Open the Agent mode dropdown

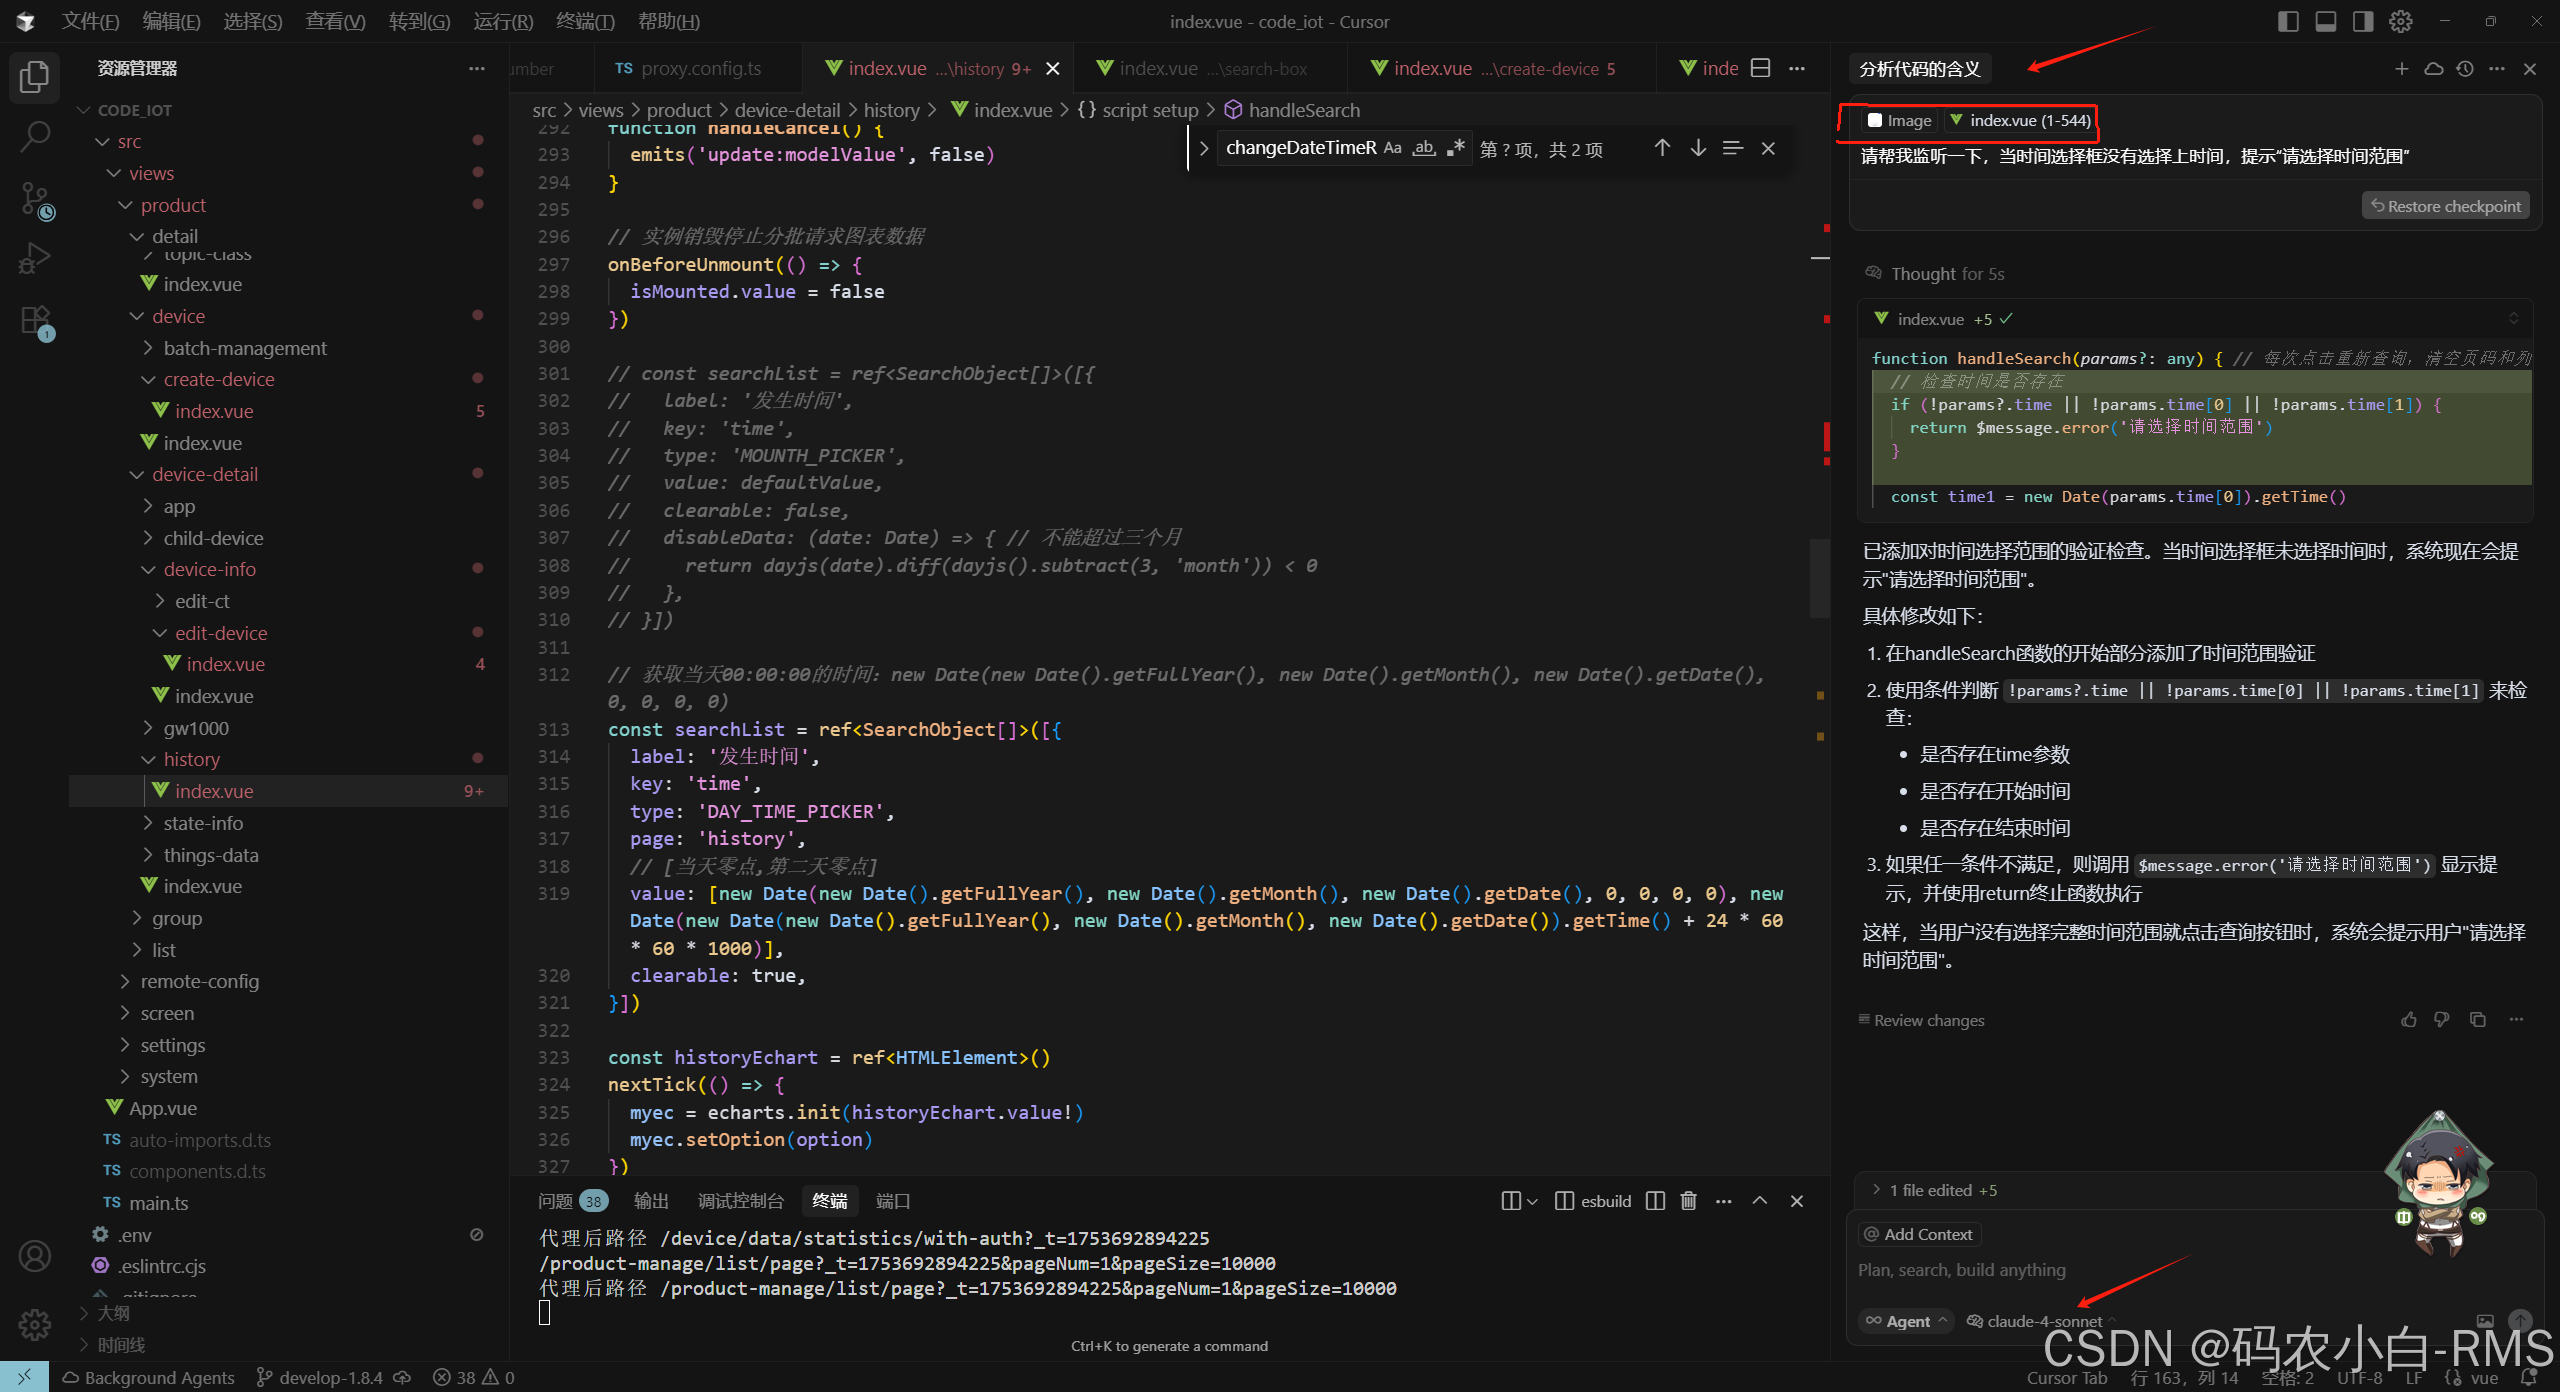coord(1907,1321)
